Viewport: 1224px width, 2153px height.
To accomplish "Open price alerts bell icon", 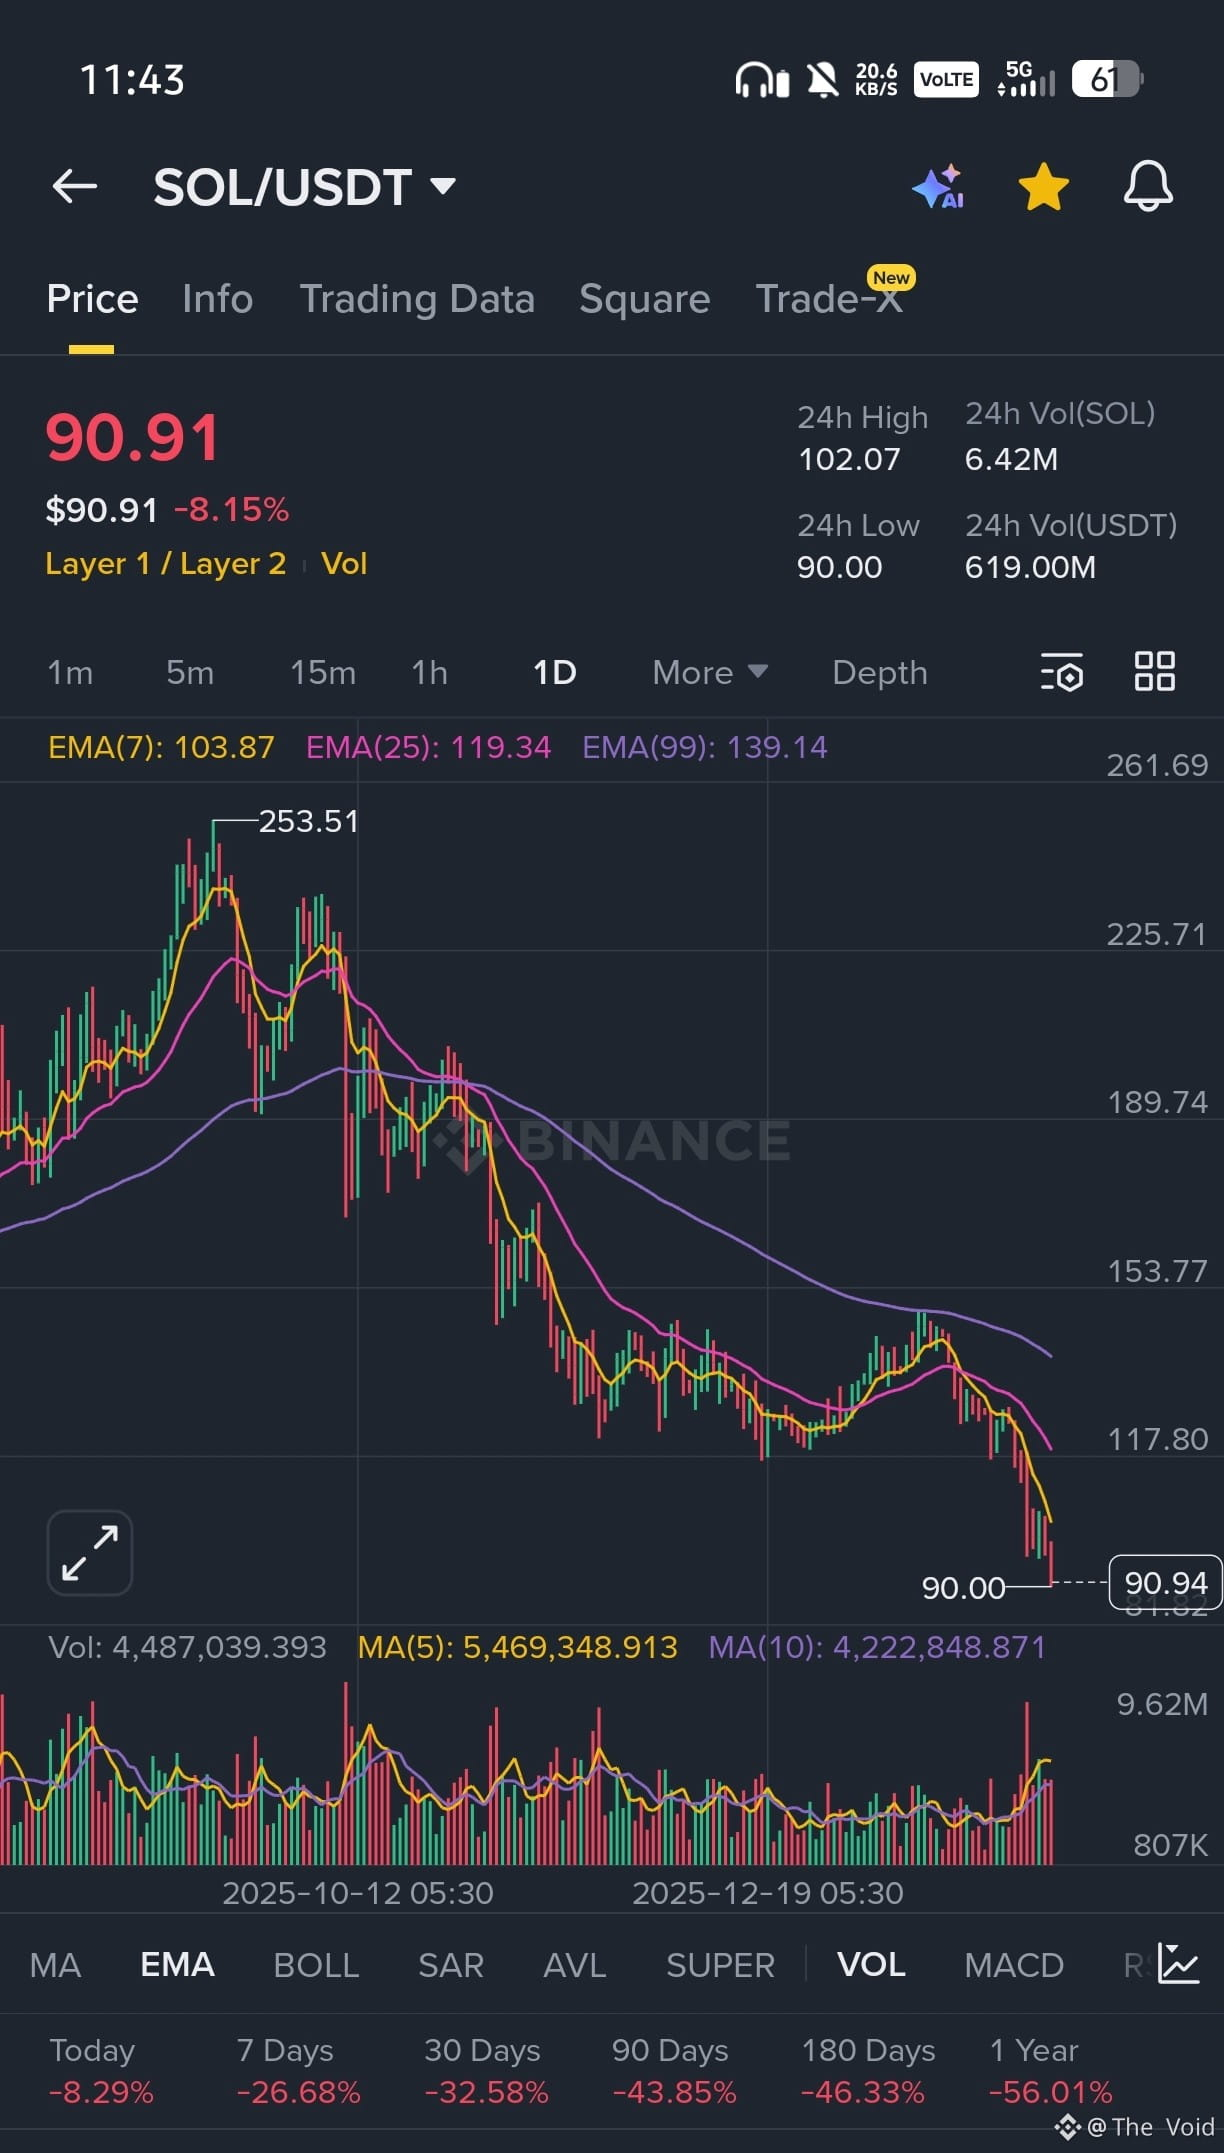I will coord(1148,186).
